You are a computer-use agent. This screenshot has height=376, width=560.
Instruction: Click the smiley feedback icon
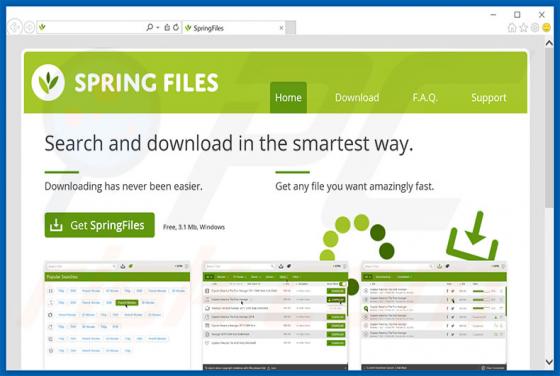point(546,28)
